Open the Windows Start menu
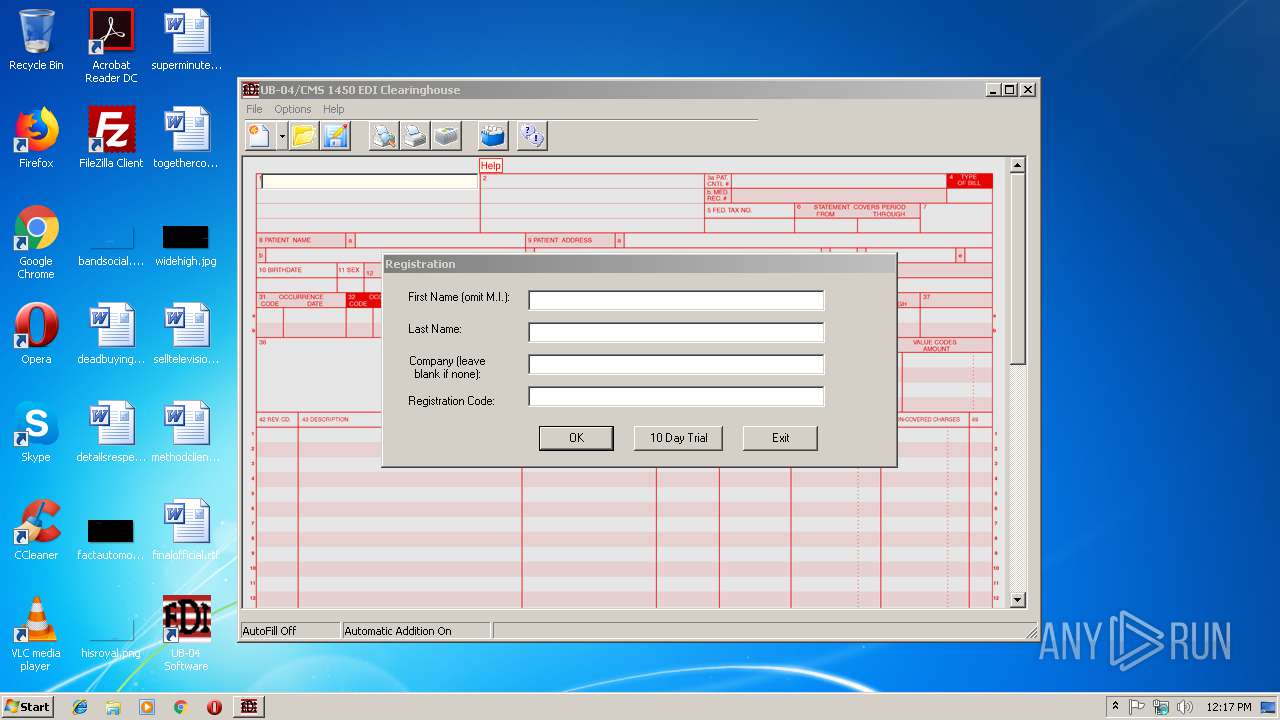Image resolution: width=1280 pixels, height=720 pixels. 28,706
